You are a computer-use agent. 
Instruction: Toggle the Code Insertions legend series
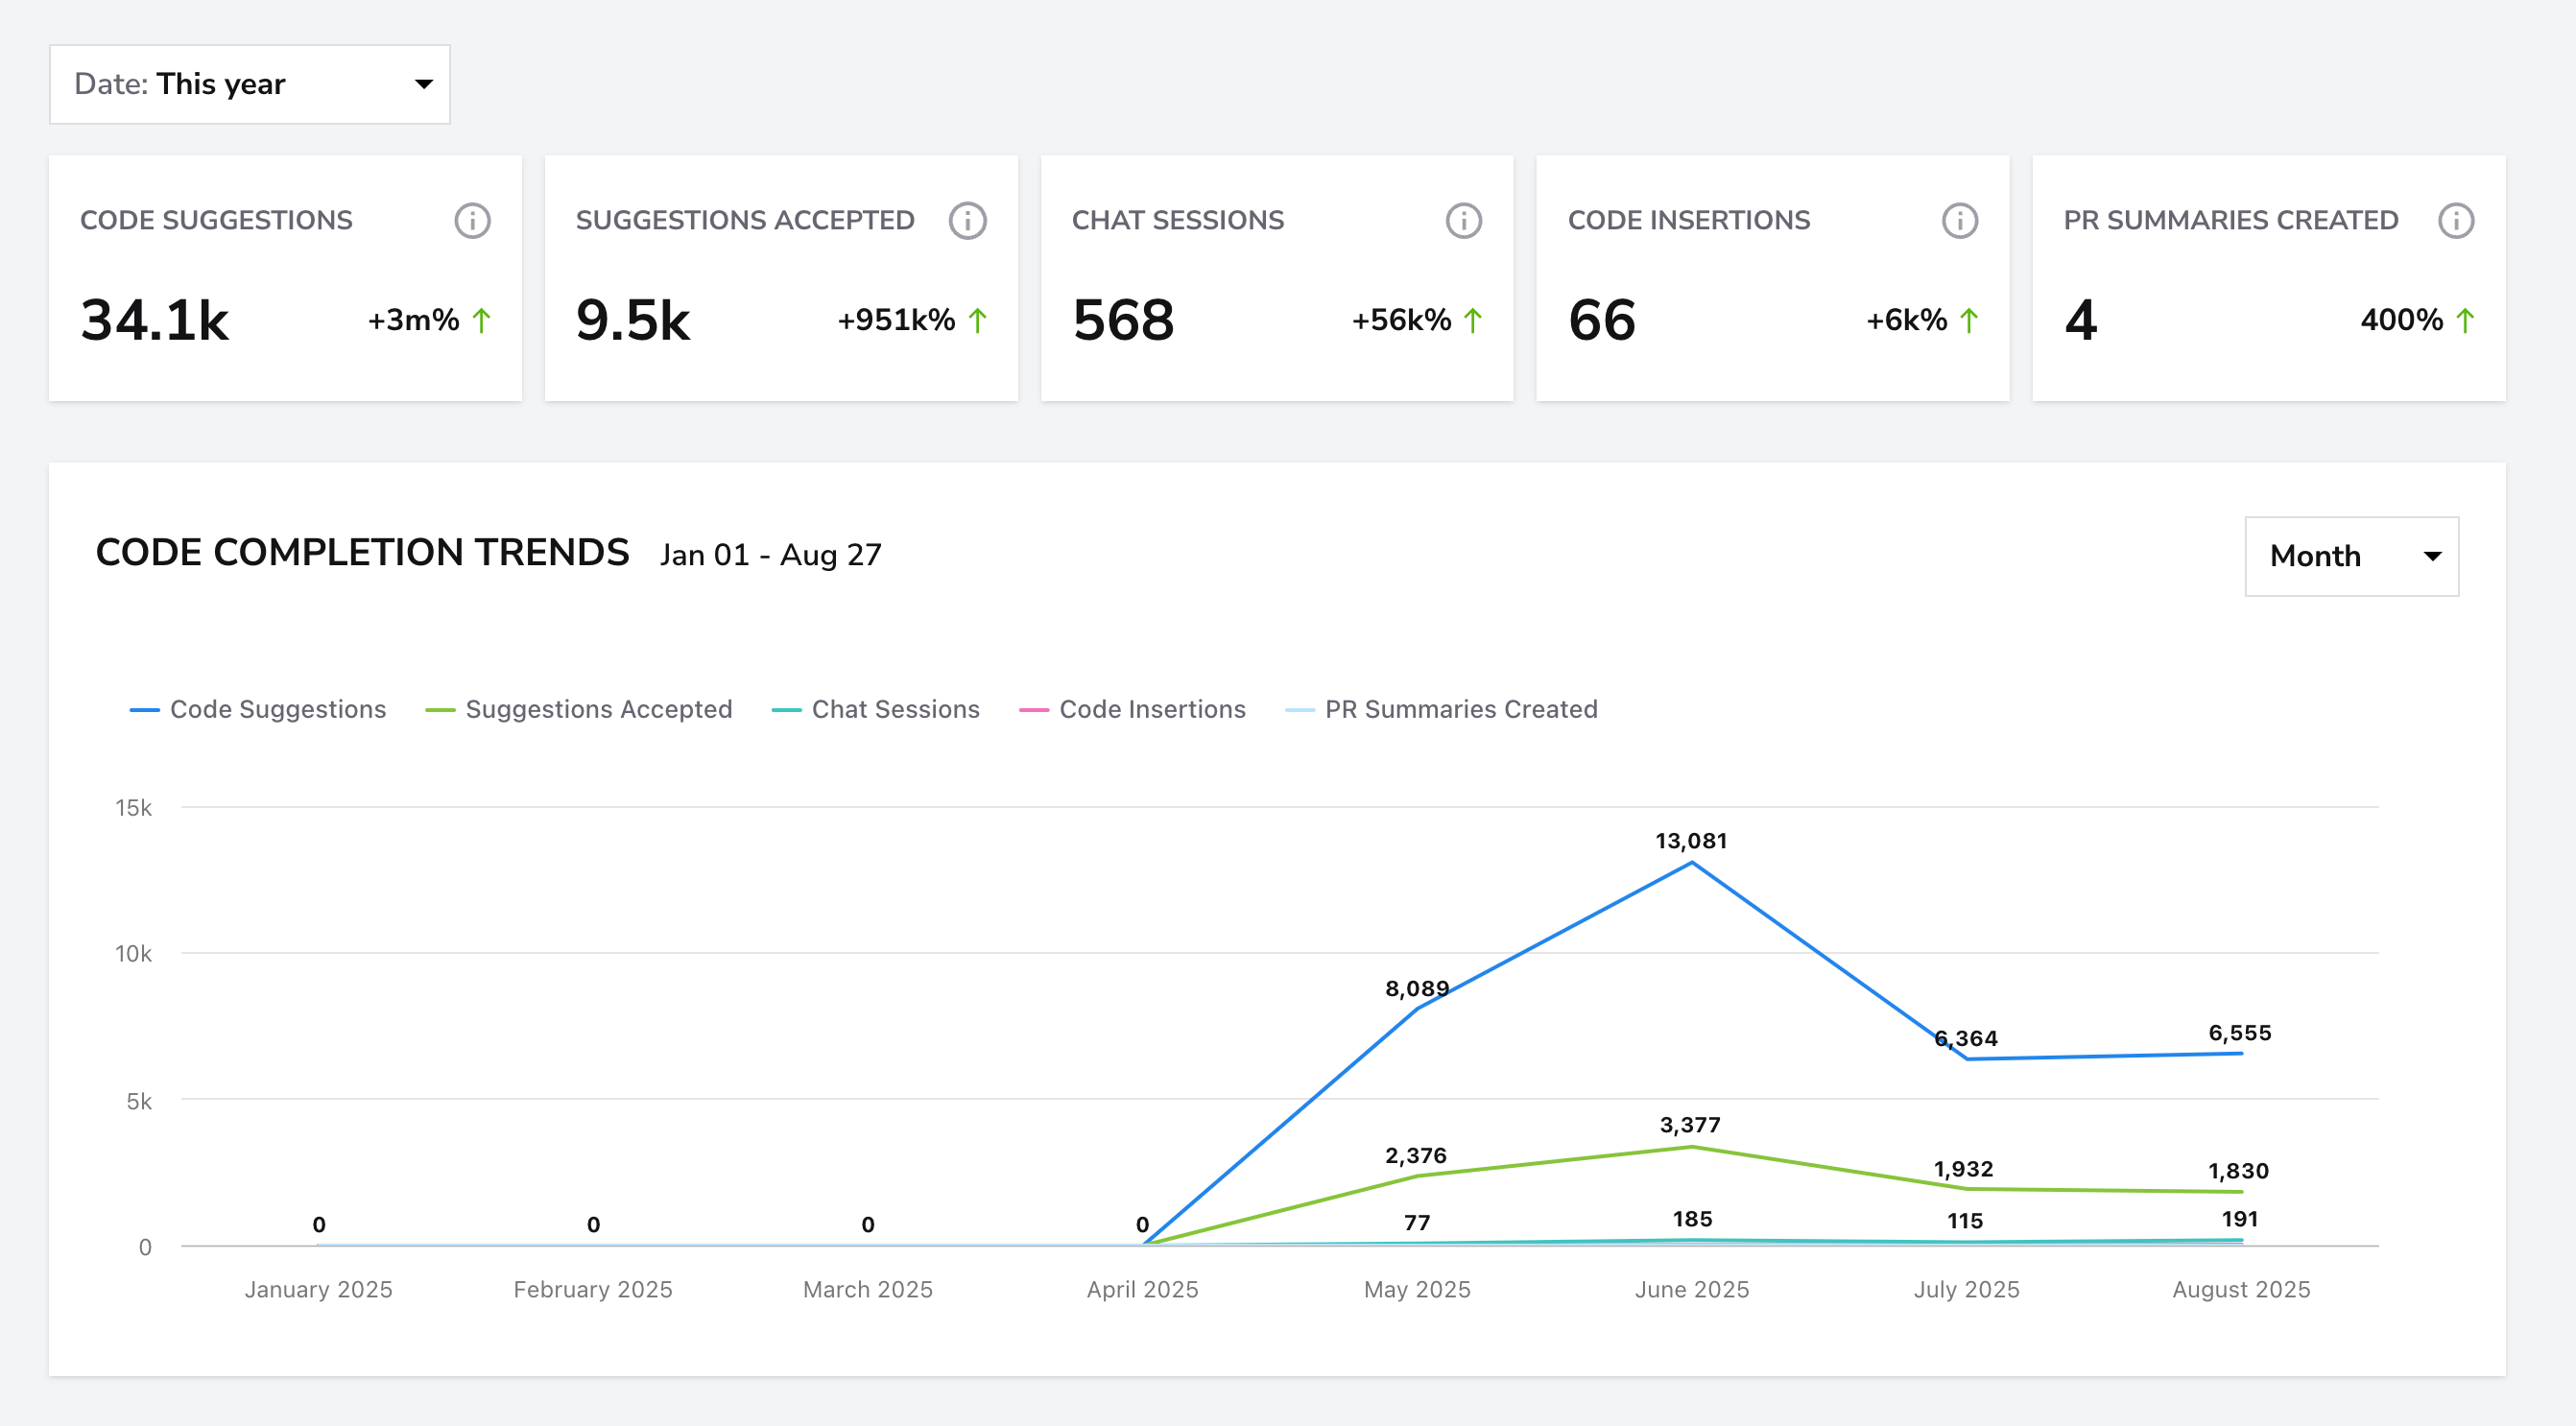click(1133, 709)
